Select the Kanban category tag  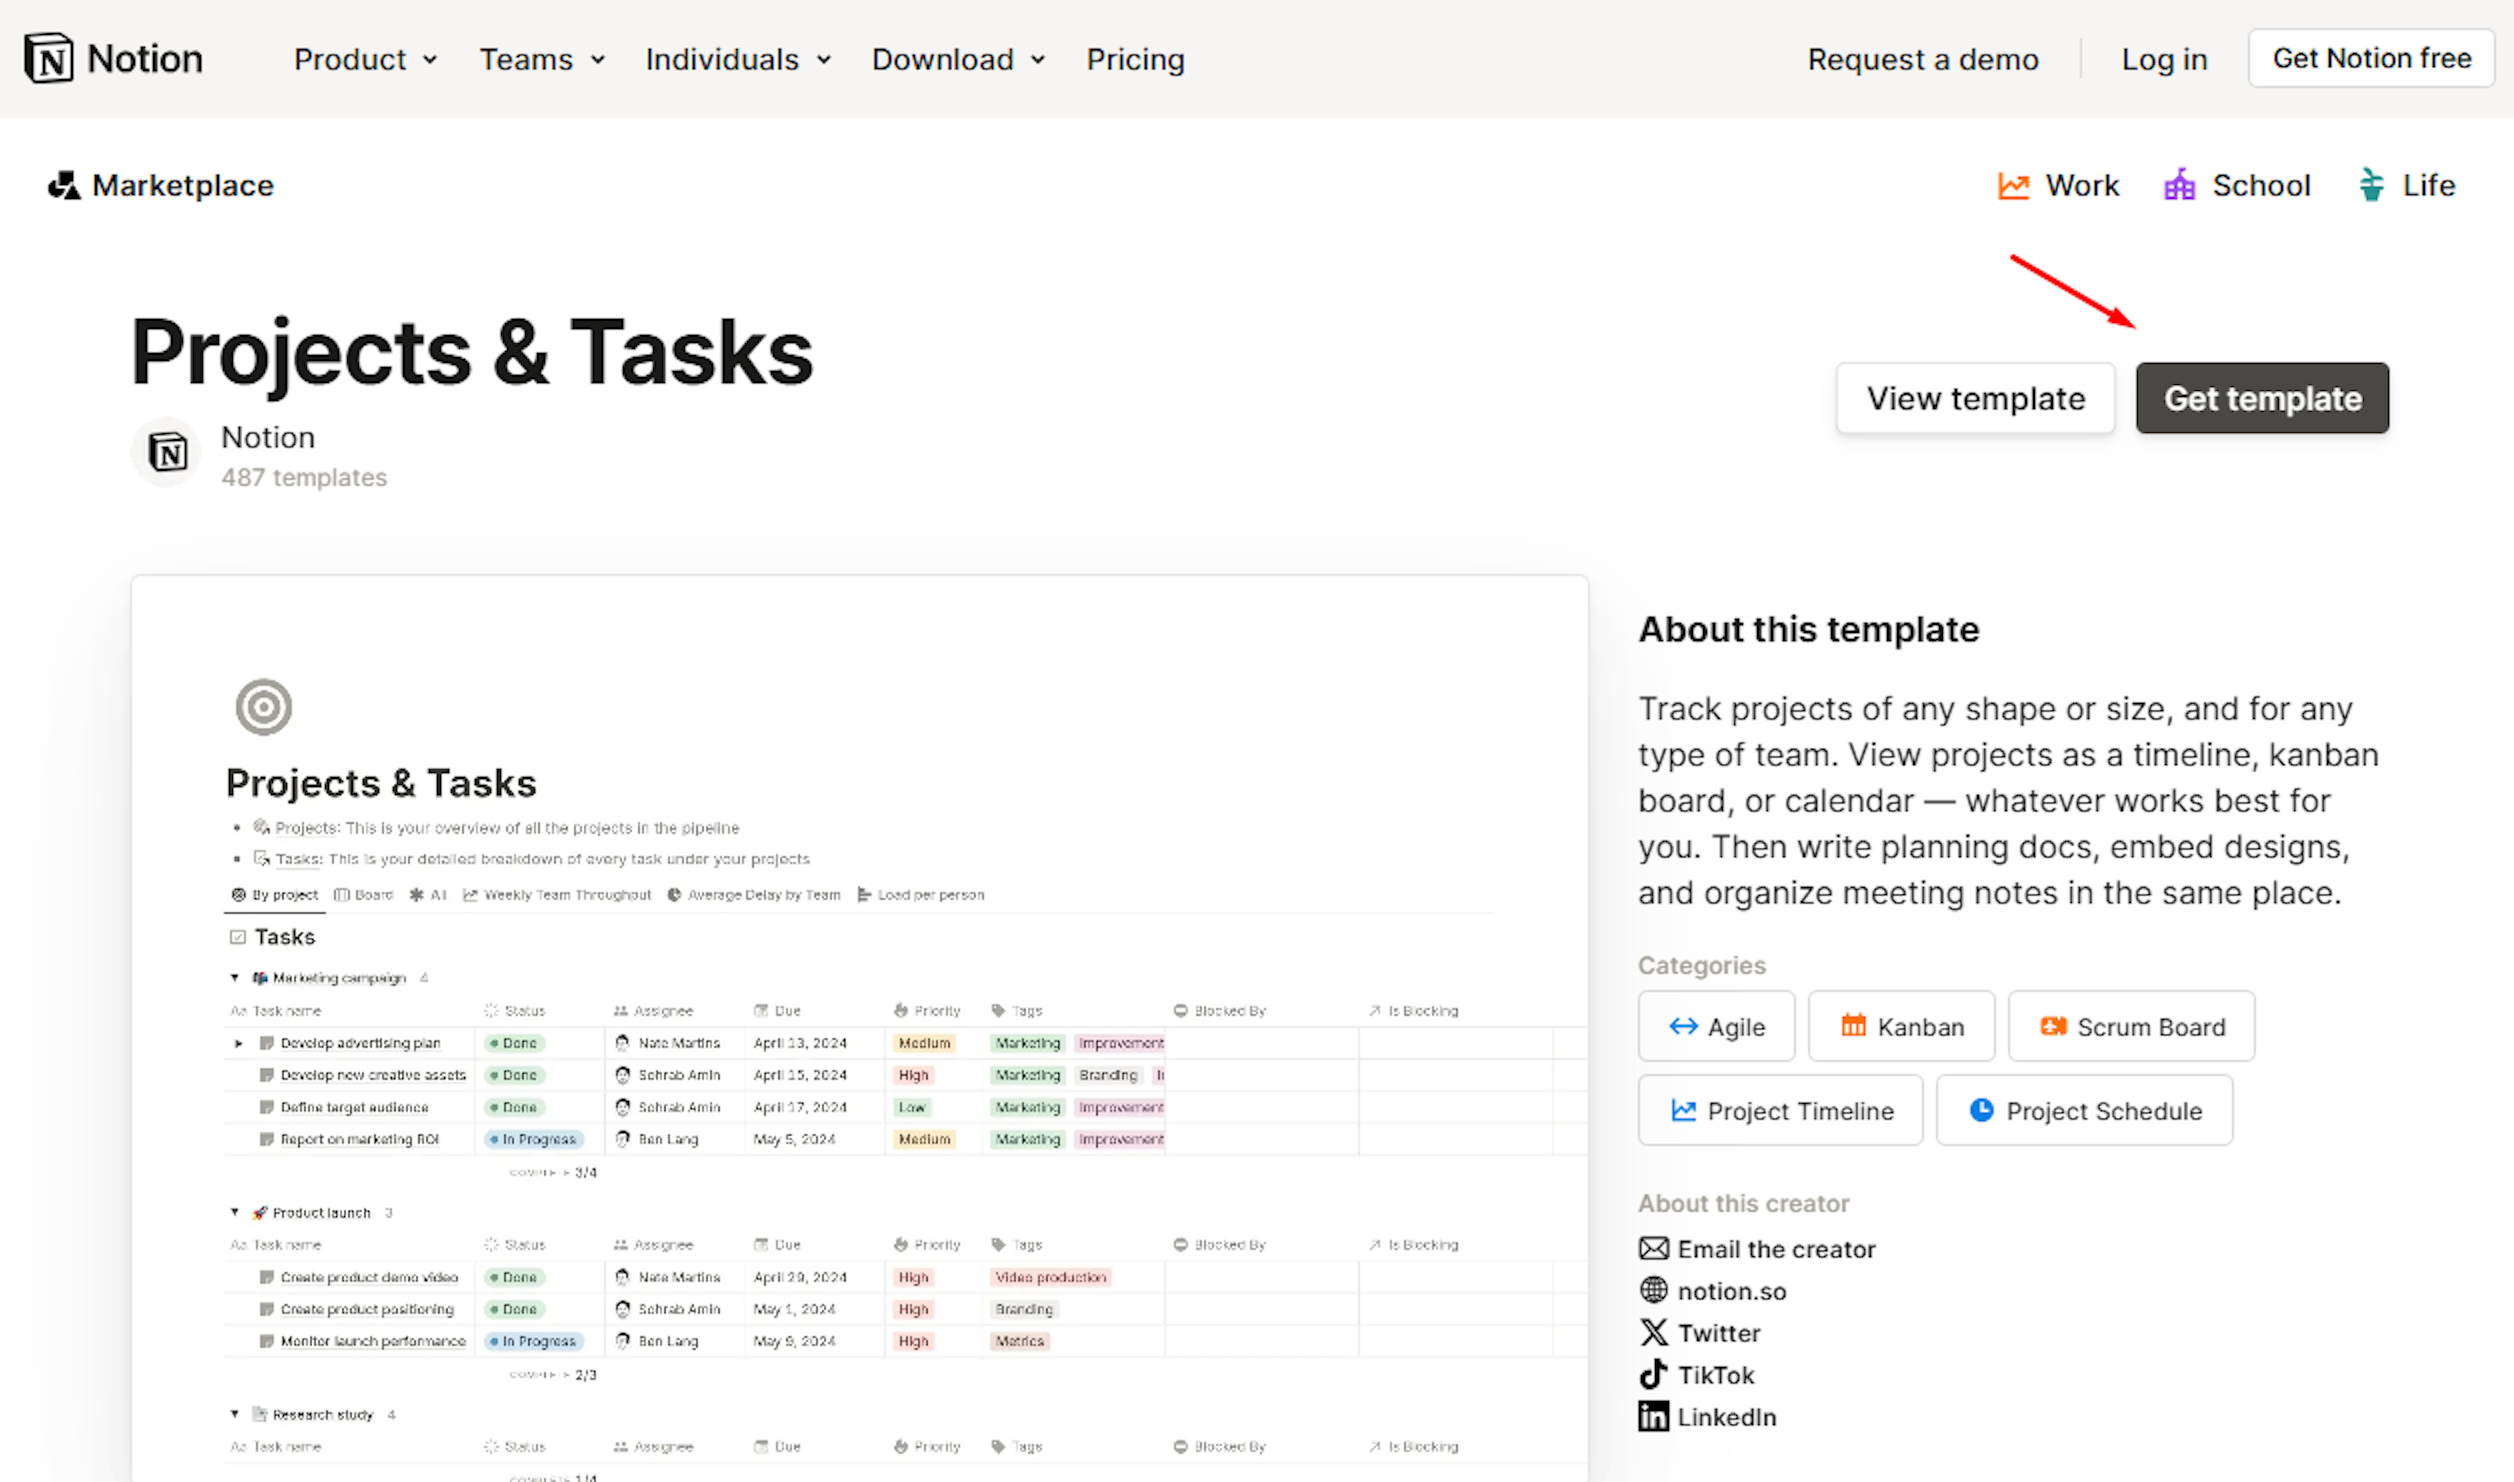click(1901, 1026)
